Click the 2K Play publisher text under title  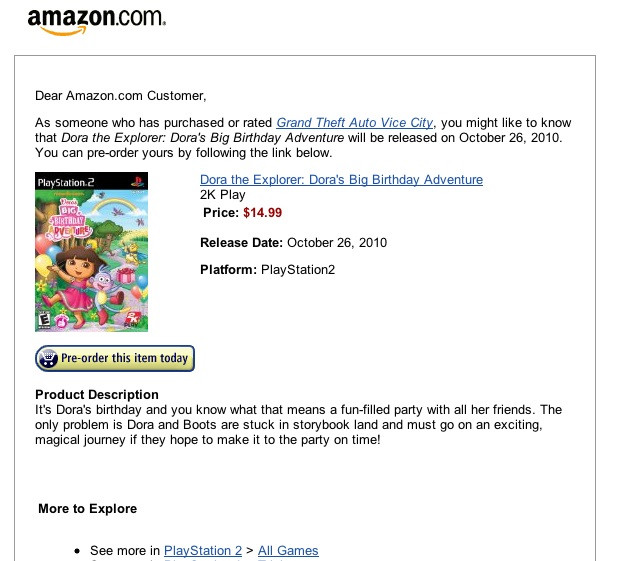tap(224, 196)
